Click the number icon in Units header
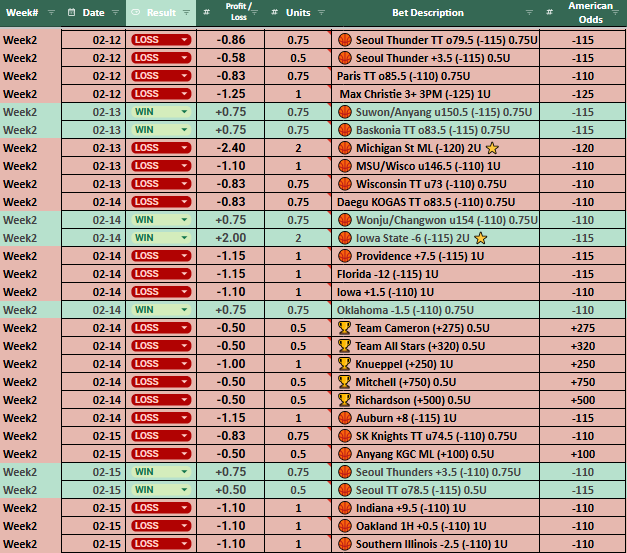 pos(274,12)
